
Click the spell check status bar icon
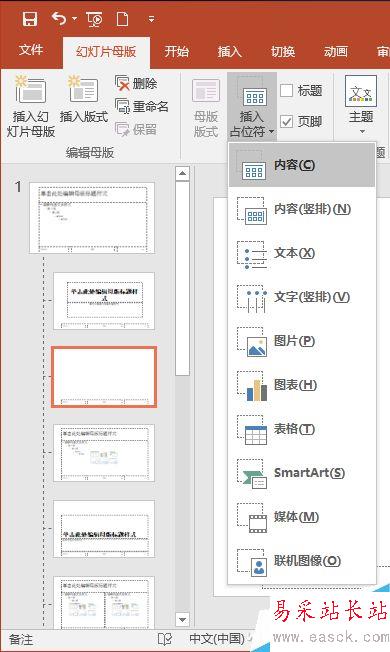pos(165,640)
